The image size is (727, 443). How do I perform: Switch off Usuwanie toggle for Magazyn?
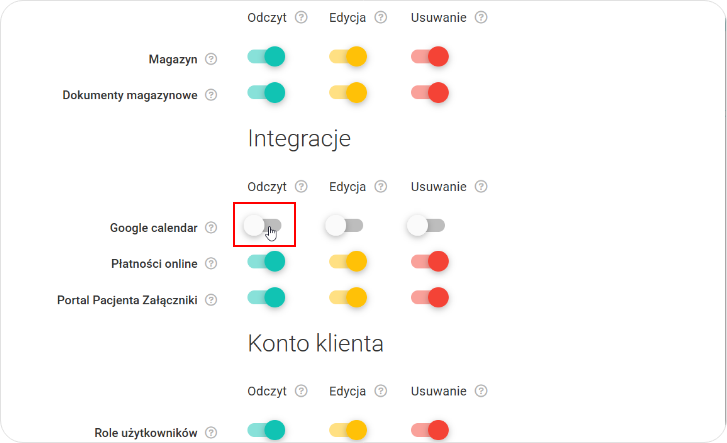430,57
